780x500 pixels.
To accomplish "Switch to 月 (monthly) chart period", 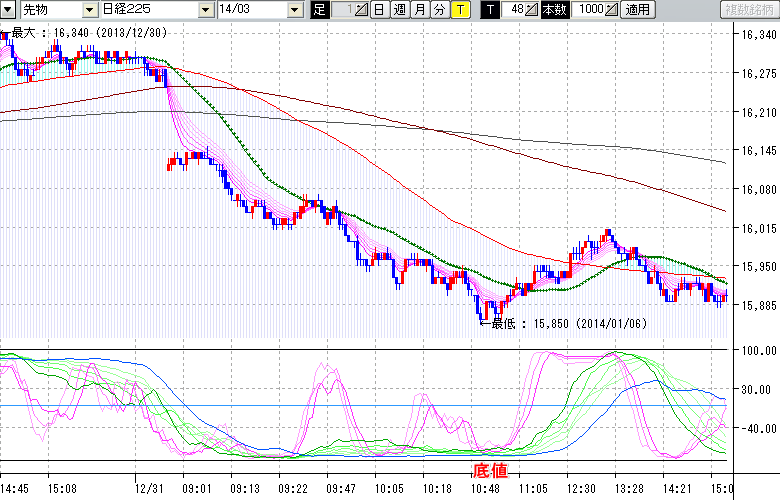I will click(x=419, y=10).
